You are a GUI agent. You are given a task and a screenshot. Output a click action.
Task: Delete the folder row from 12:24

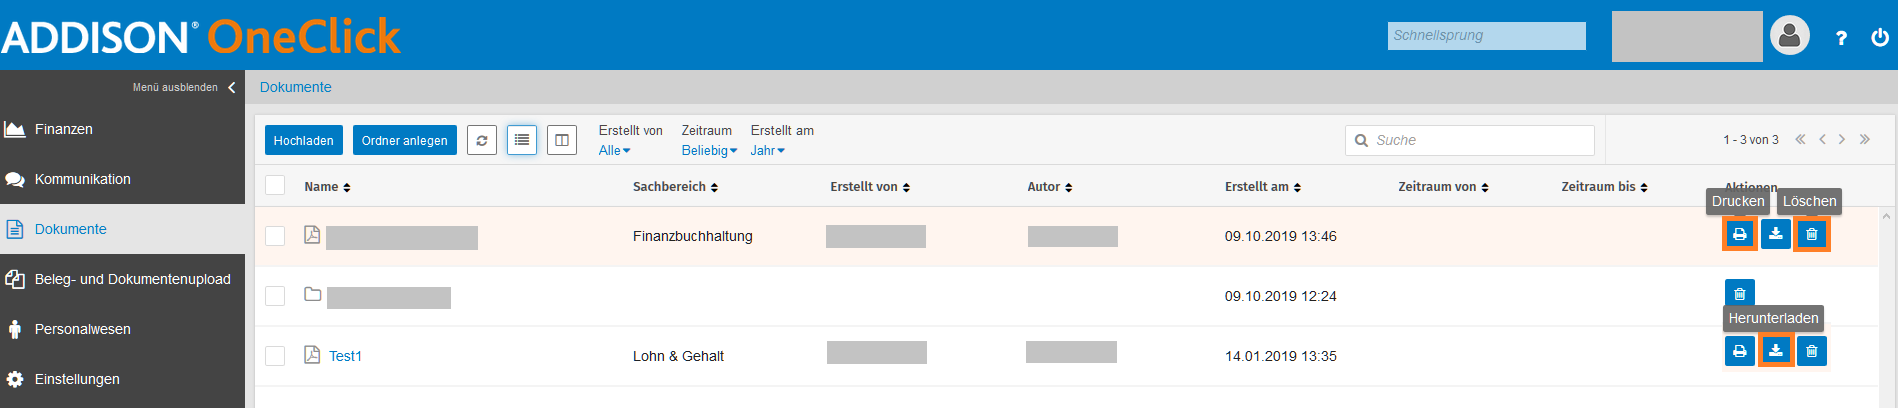[x=1740, y=294]
